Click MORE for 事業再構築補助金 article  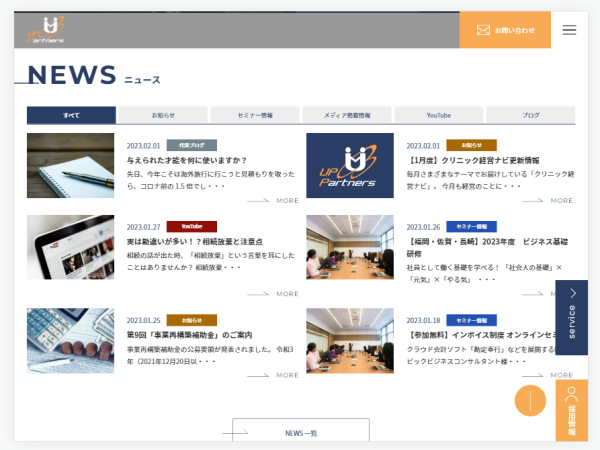(273, 375)
